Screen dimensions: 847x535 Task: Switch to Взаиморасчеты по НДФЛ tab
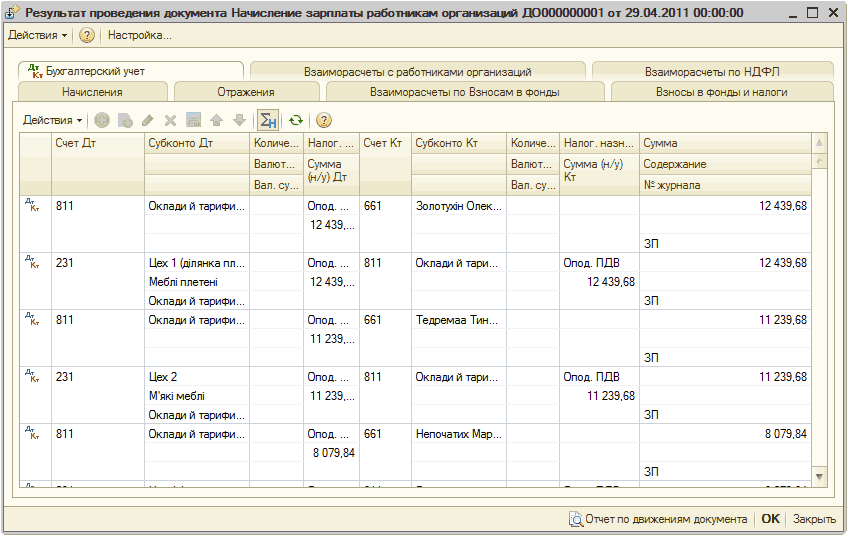[712, 71]
